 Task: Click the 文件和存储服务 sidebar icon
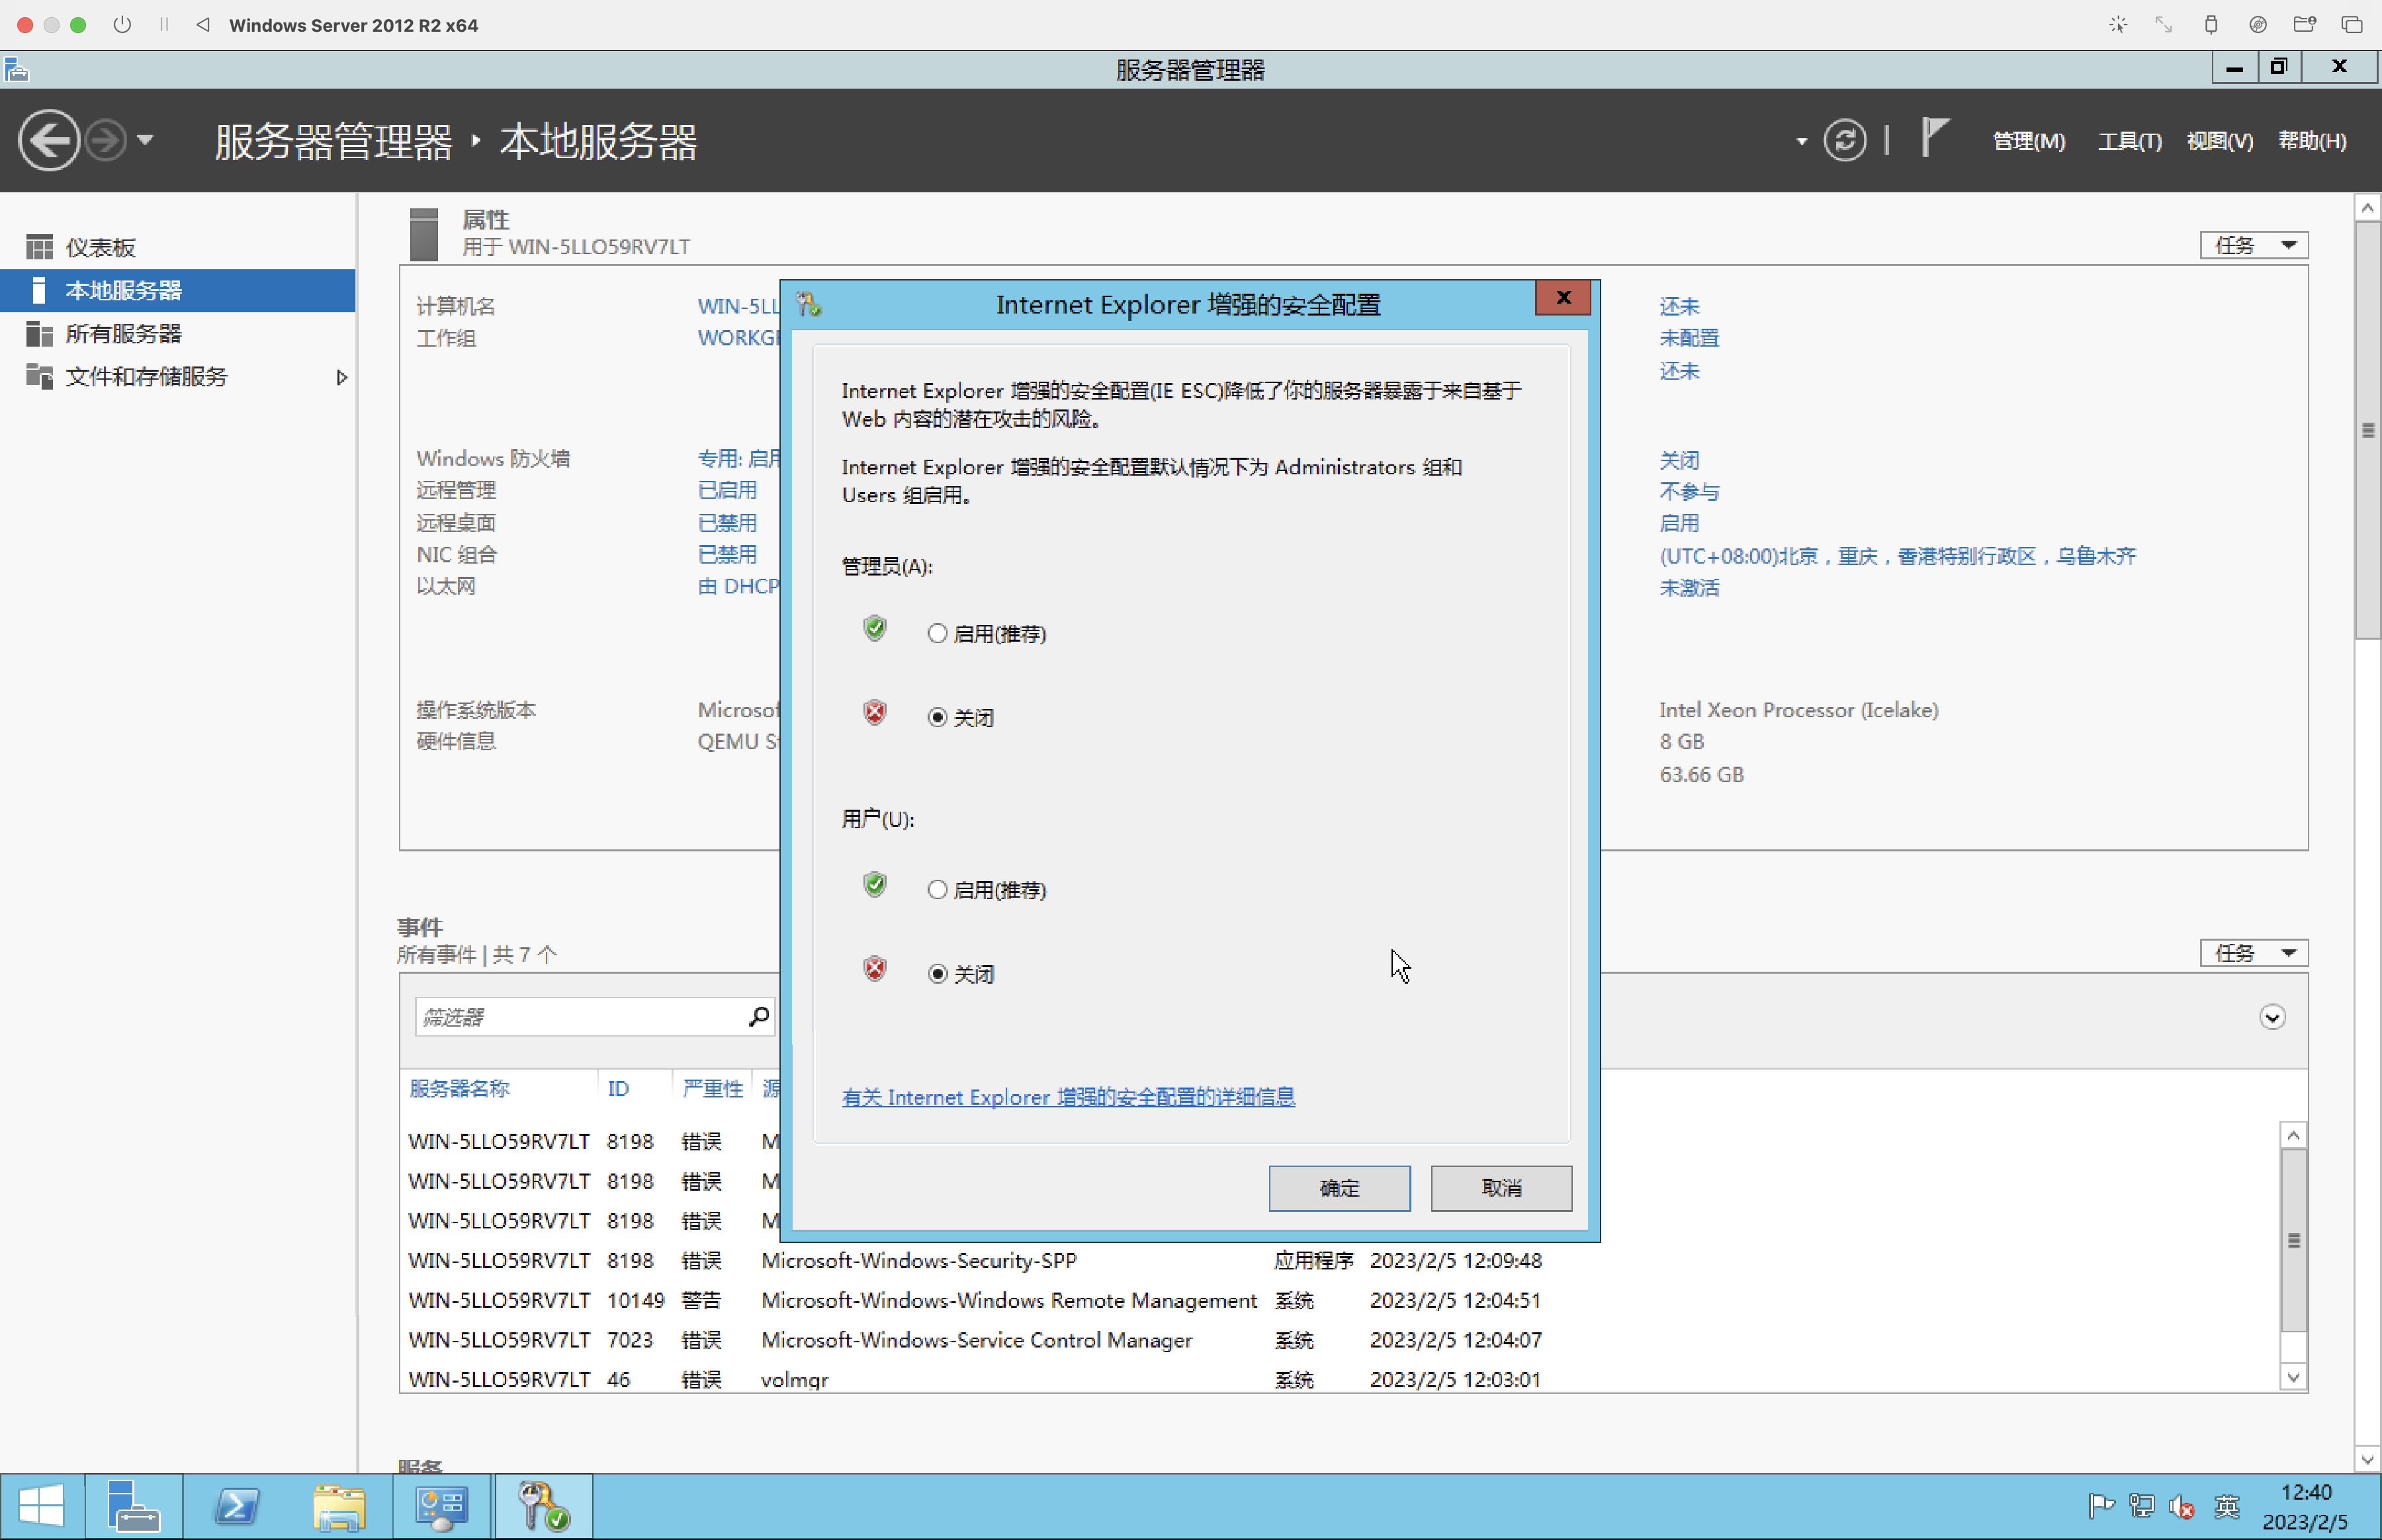(x=39, y=376)
